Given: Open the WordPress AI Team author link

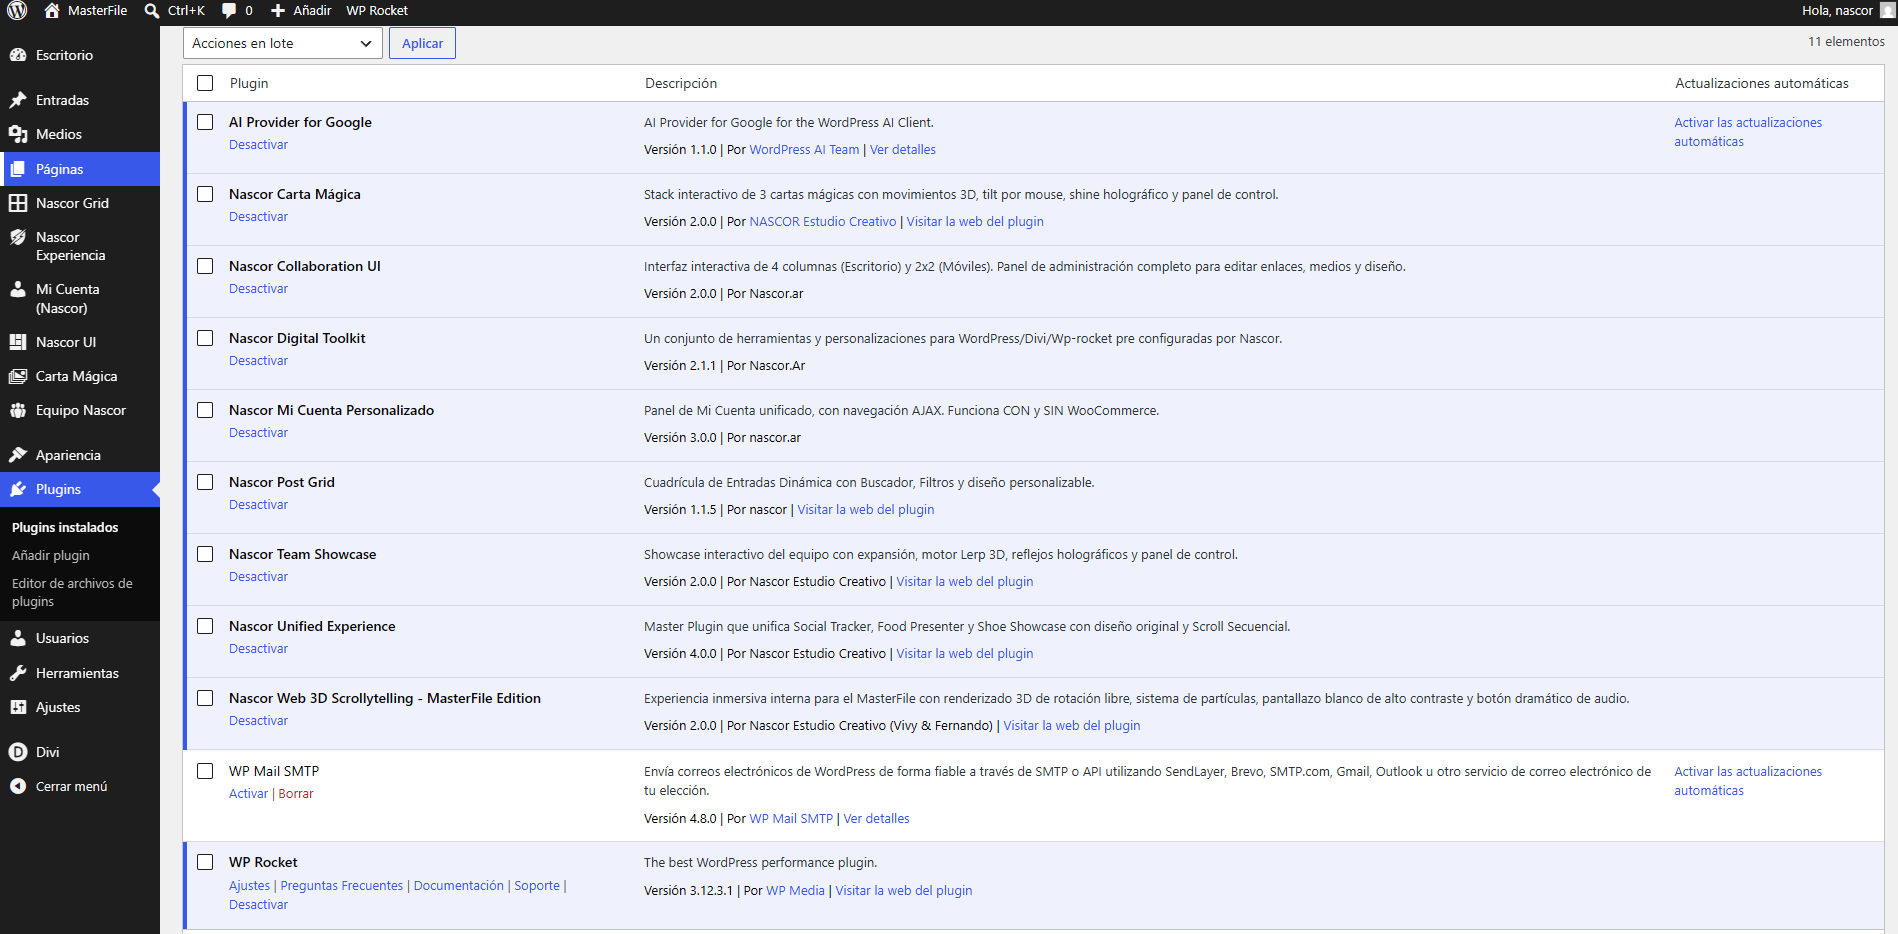Looking at the screenshot, I should 804,150.
